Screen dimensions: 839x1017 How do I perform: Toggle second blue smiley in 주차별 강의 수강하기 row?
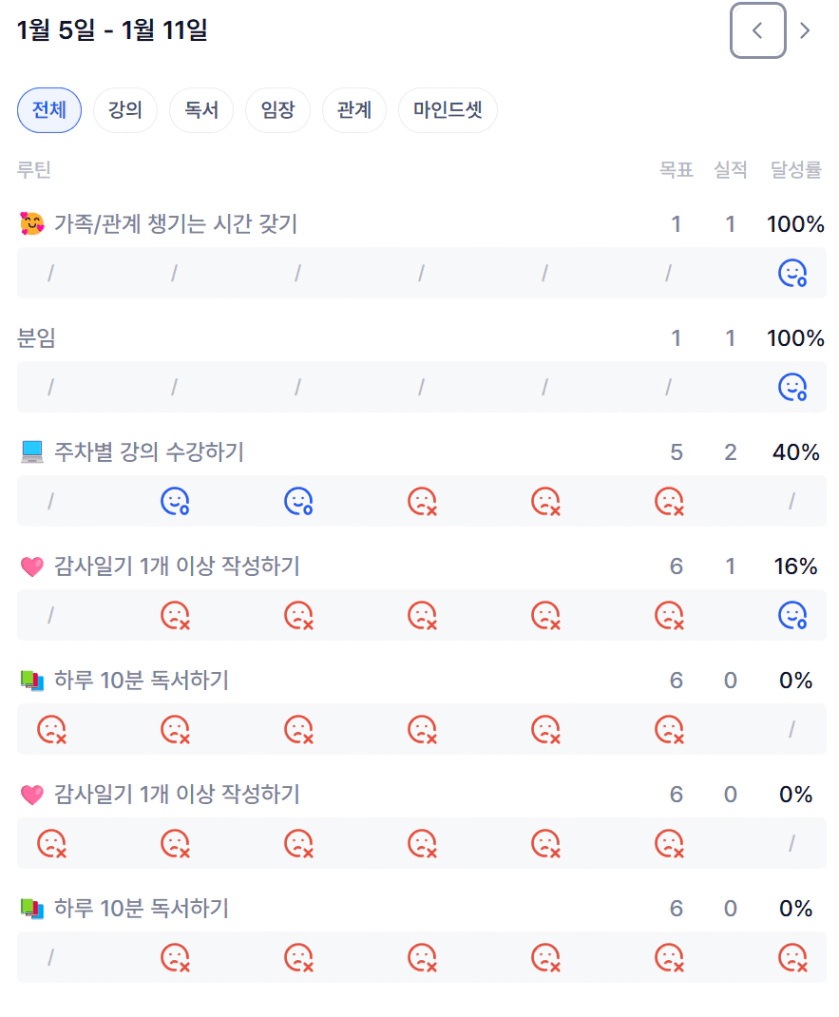click(x=298, y=501)
